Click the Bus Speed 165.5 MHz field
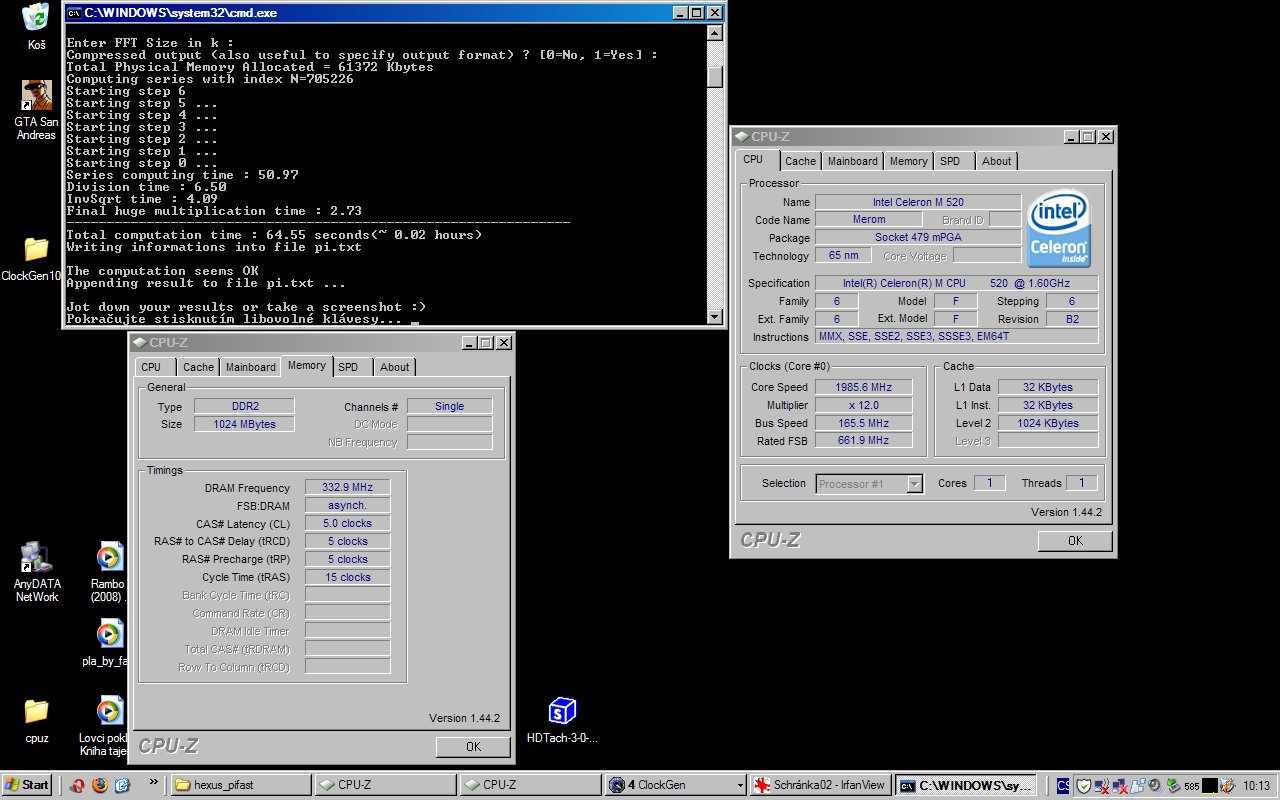The image size is (1280, 800). tap(864, 423)
